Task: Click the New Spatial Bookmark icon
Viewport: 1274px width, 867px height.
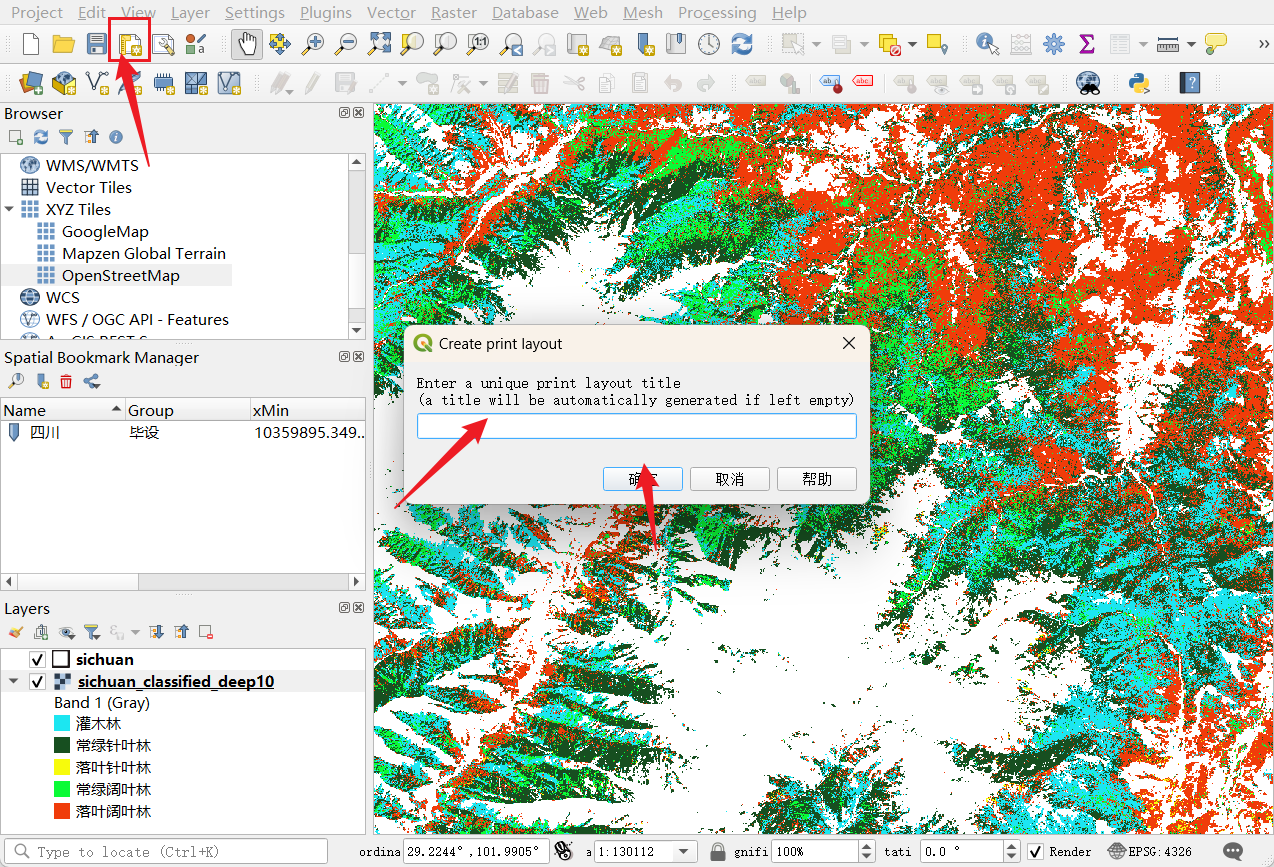Action: [42, 379]
